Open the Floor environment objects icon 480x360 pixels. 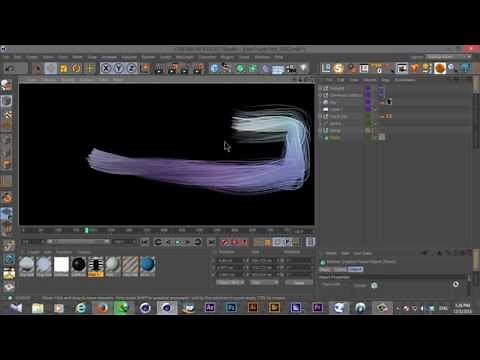tap(278, 69)
